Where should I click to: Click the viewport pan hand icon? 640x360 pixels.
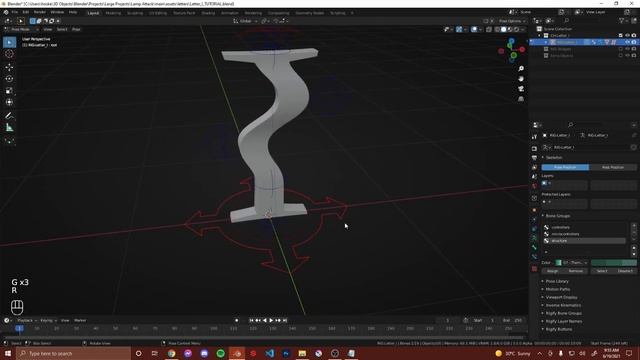tap(521, 79)
